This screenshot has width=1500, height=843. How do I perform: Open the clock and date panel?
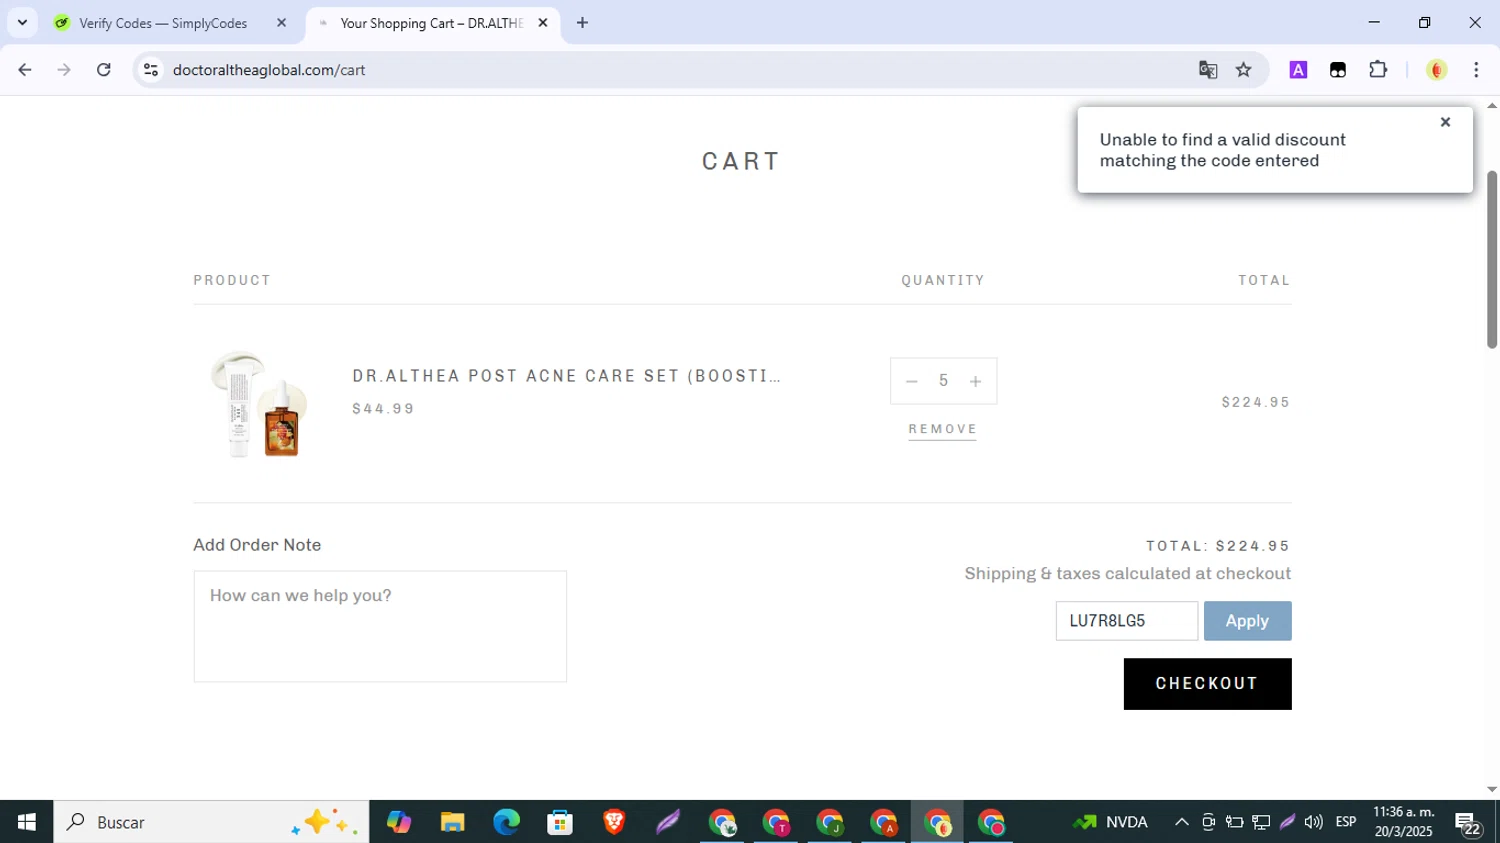[1404, 822]
